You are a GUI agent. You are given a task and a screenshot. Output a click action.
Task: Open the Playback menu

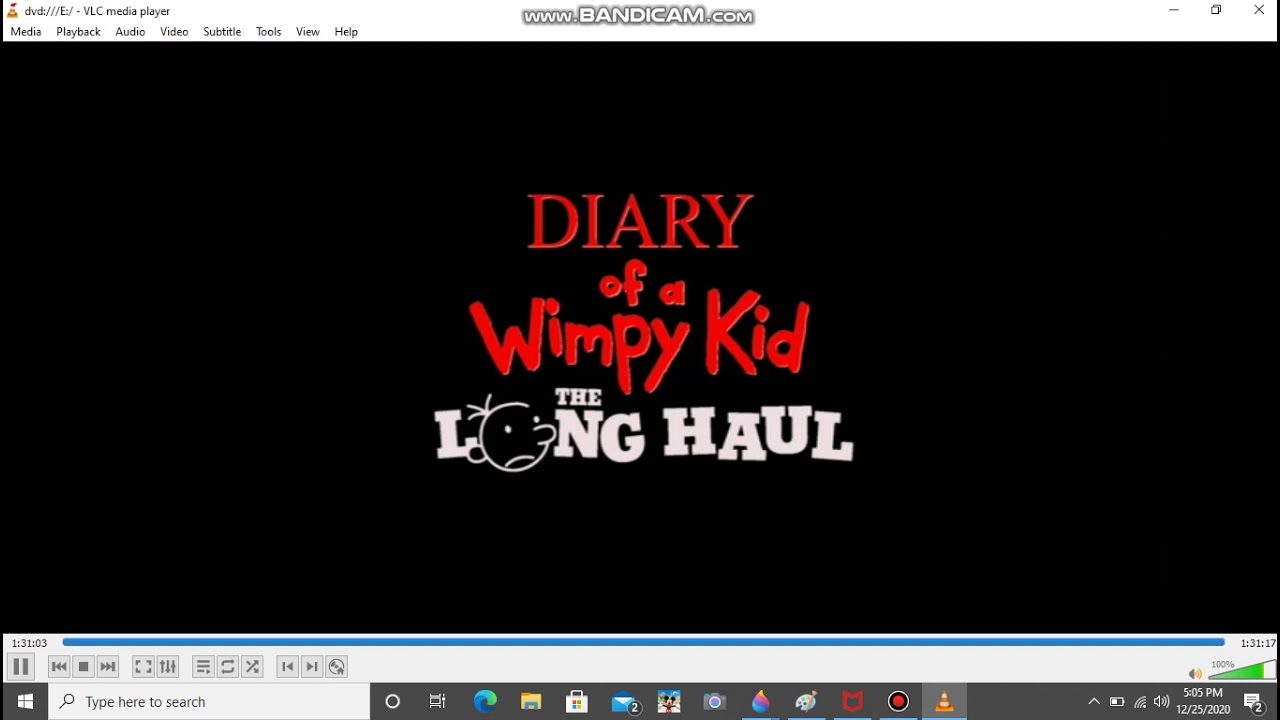tap(78, 32)
